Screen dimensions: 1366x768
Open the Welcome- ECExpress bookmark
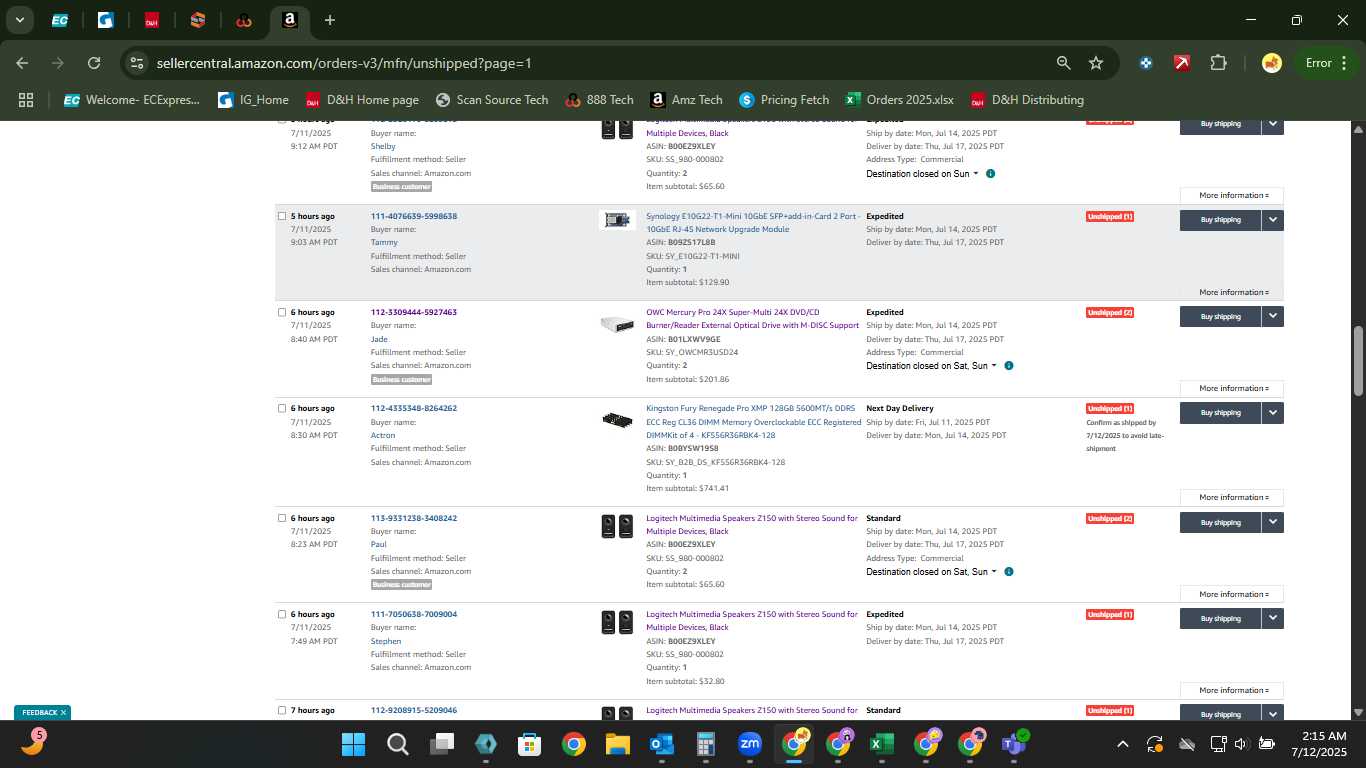[x=132, y=100]
